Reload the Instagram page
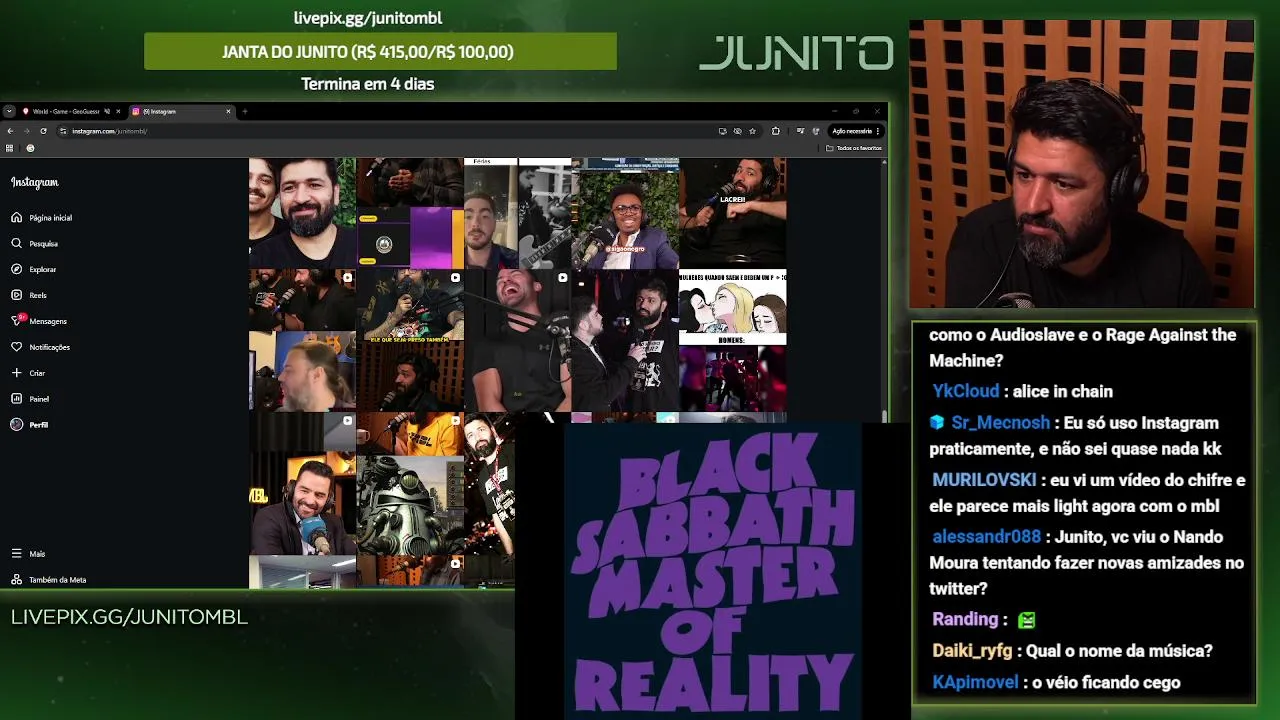1280x720 pixels. pyautogui.click(x=43, y=131)
